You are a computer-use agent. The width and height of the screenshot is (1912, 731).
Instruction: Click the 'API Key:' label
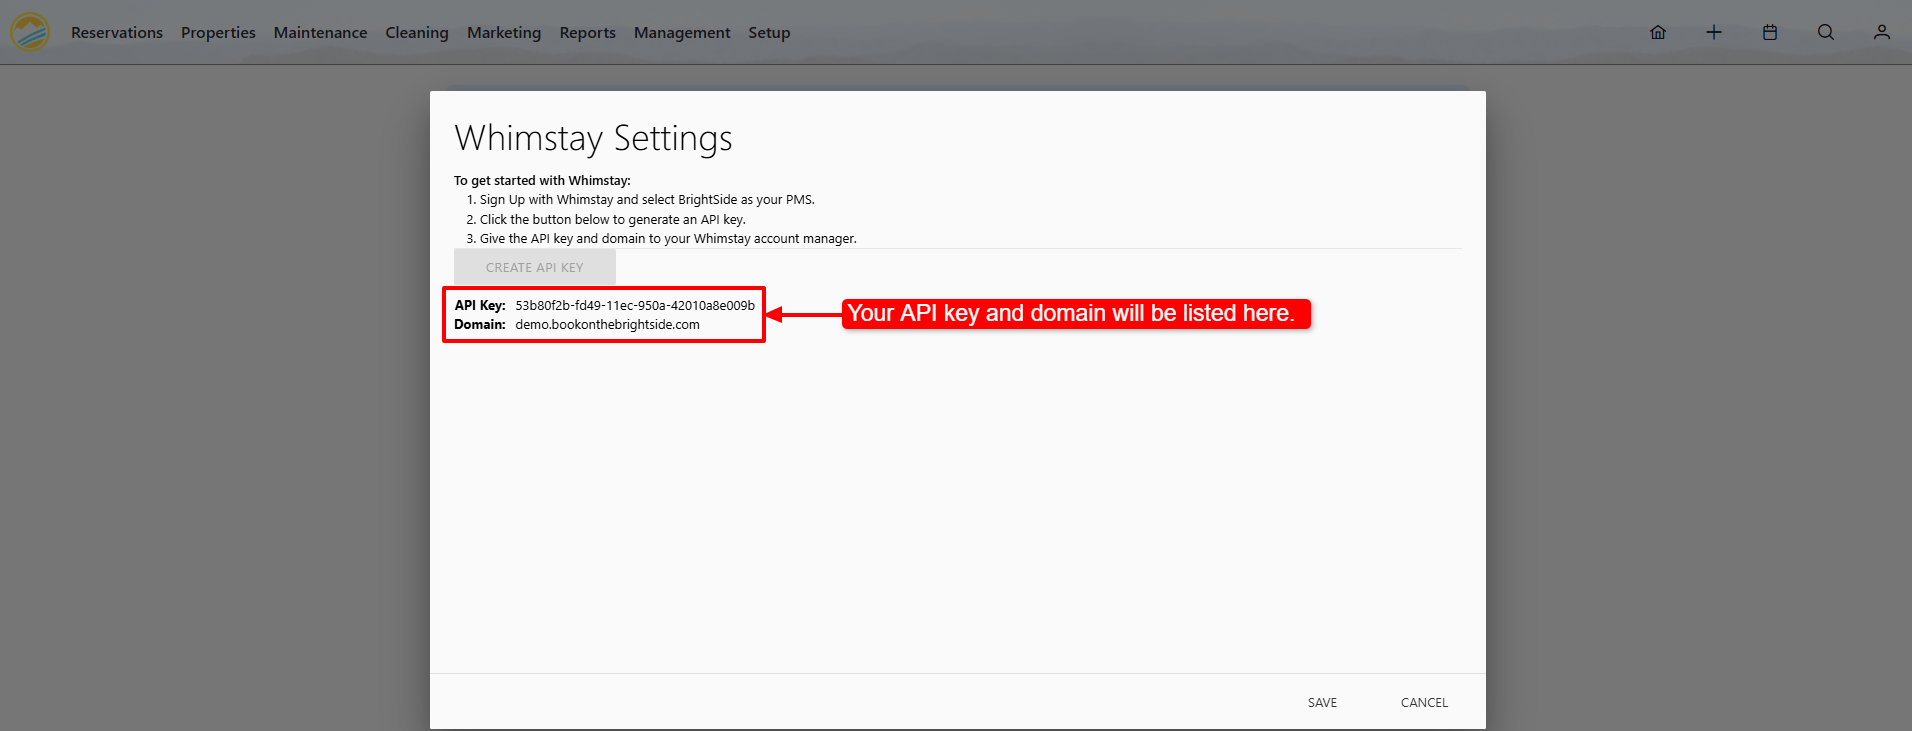(x=480, y=305)
